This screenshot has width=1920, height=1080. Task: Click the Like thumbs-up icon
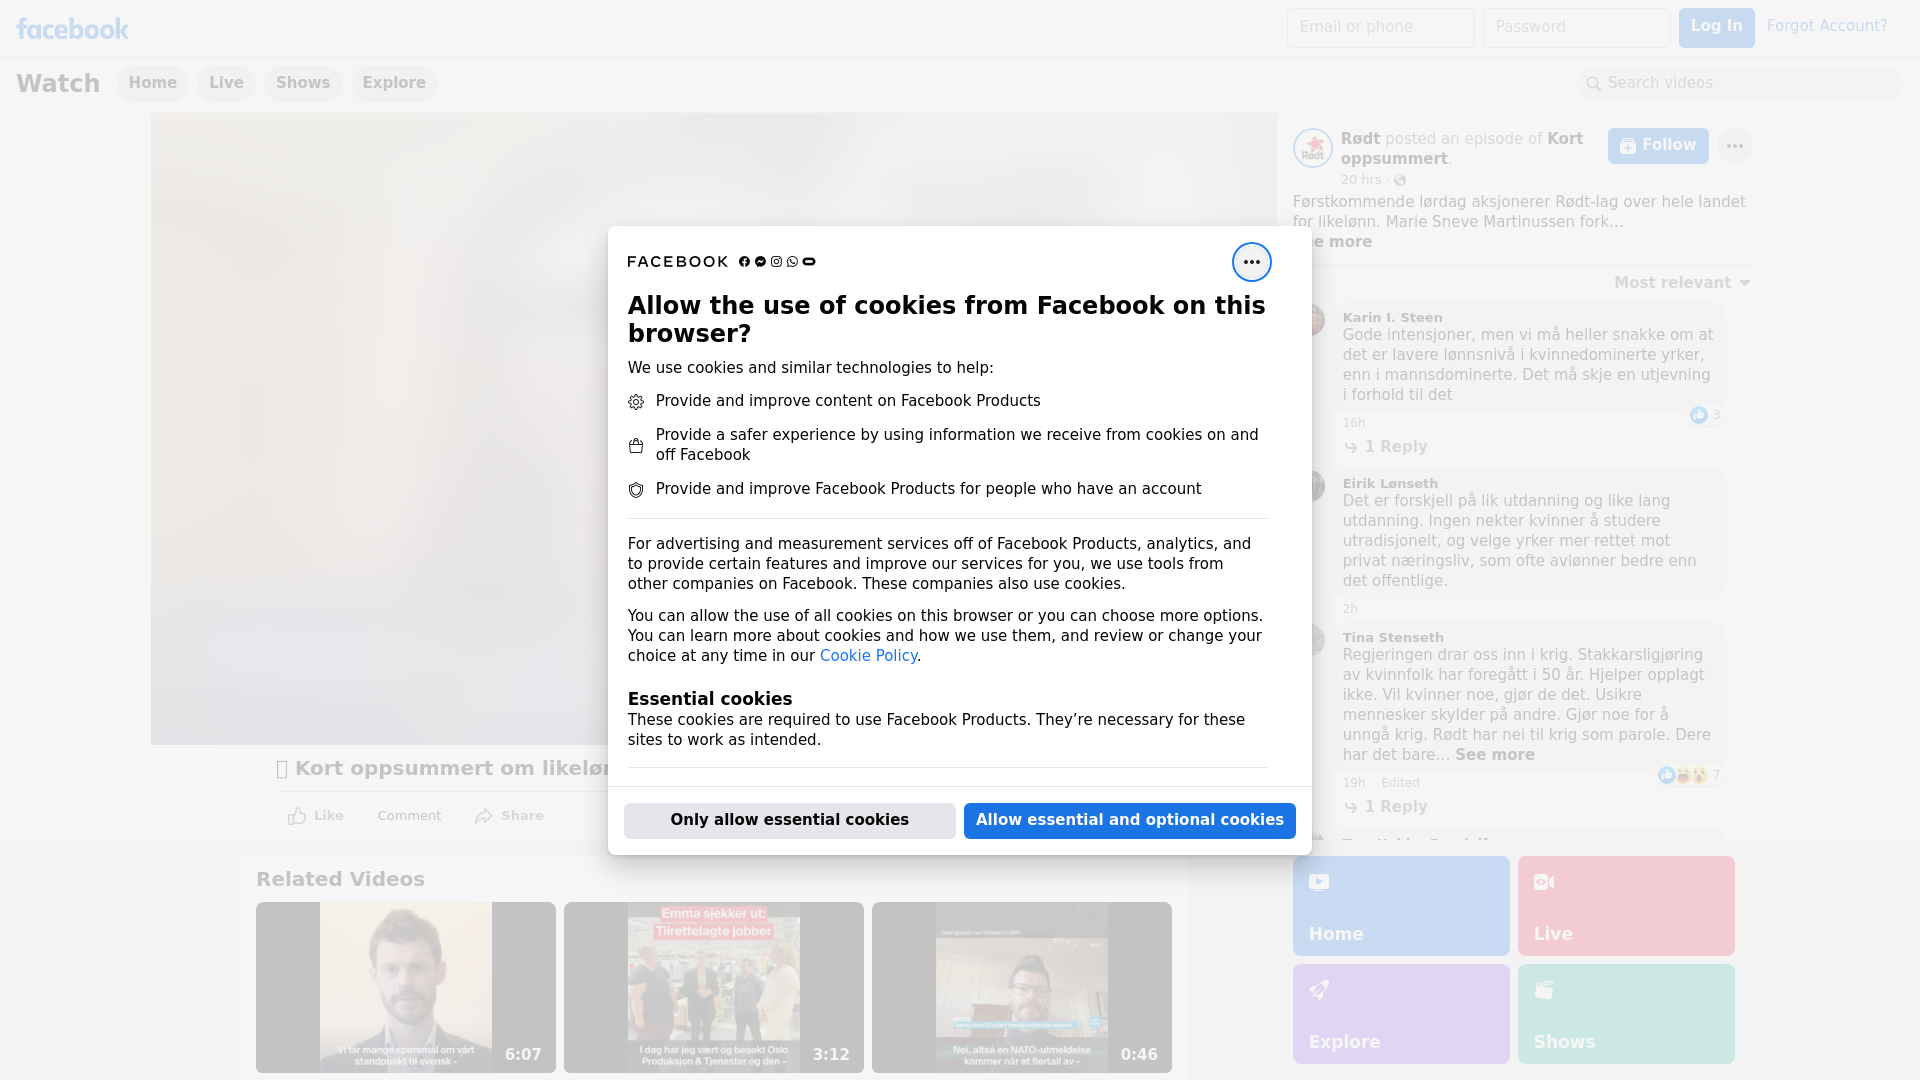(x=297, y=816)
